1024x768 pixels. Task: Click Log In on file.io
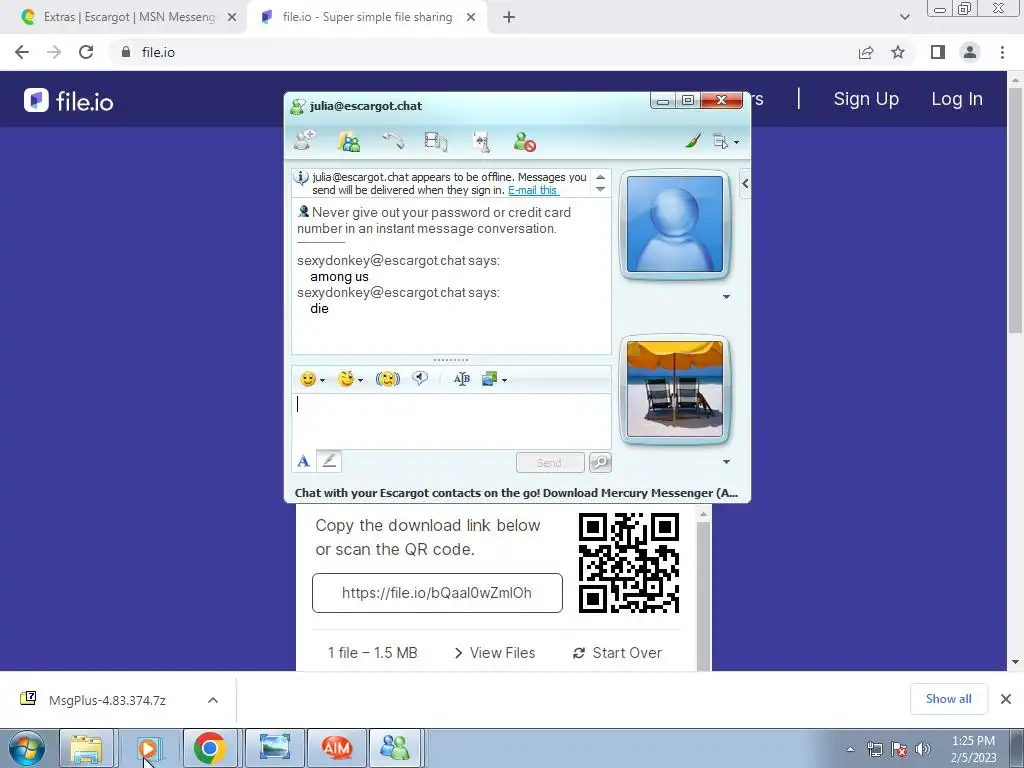tap(957, 99)
